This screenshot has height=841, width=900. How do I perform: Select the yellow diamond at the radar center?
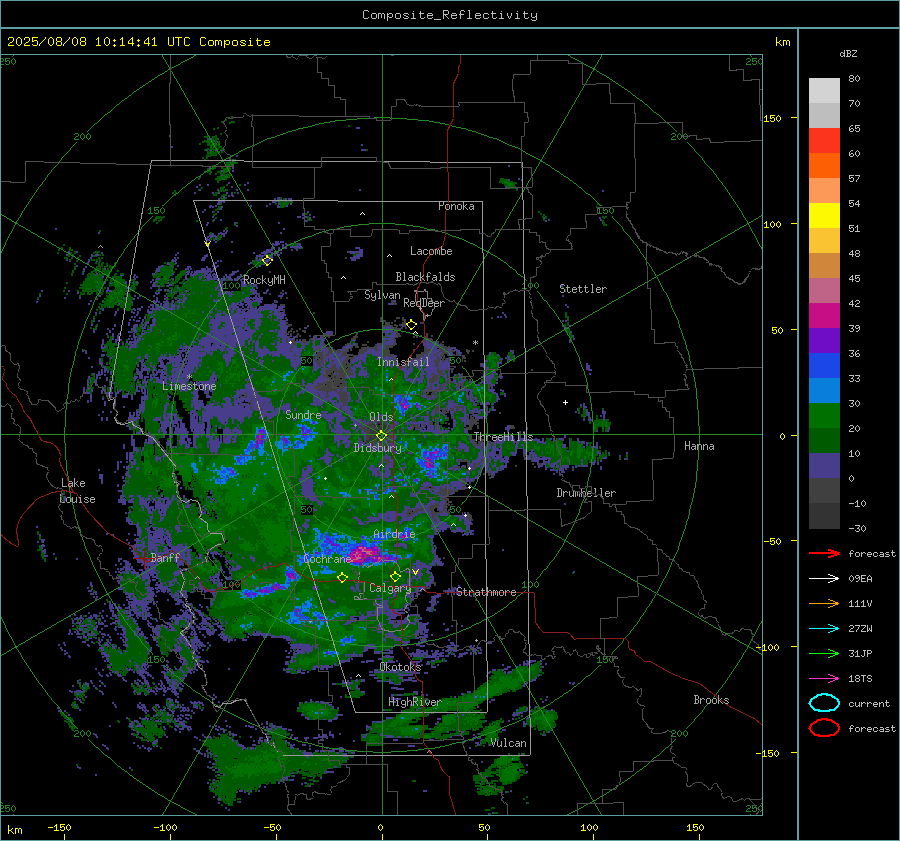coord(381,436)
